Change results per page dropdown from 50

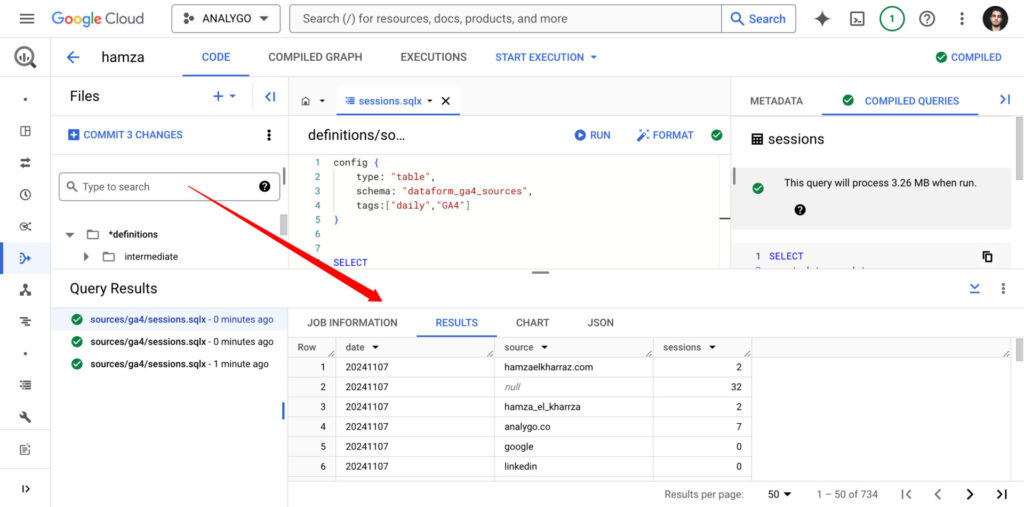point(780,494)
